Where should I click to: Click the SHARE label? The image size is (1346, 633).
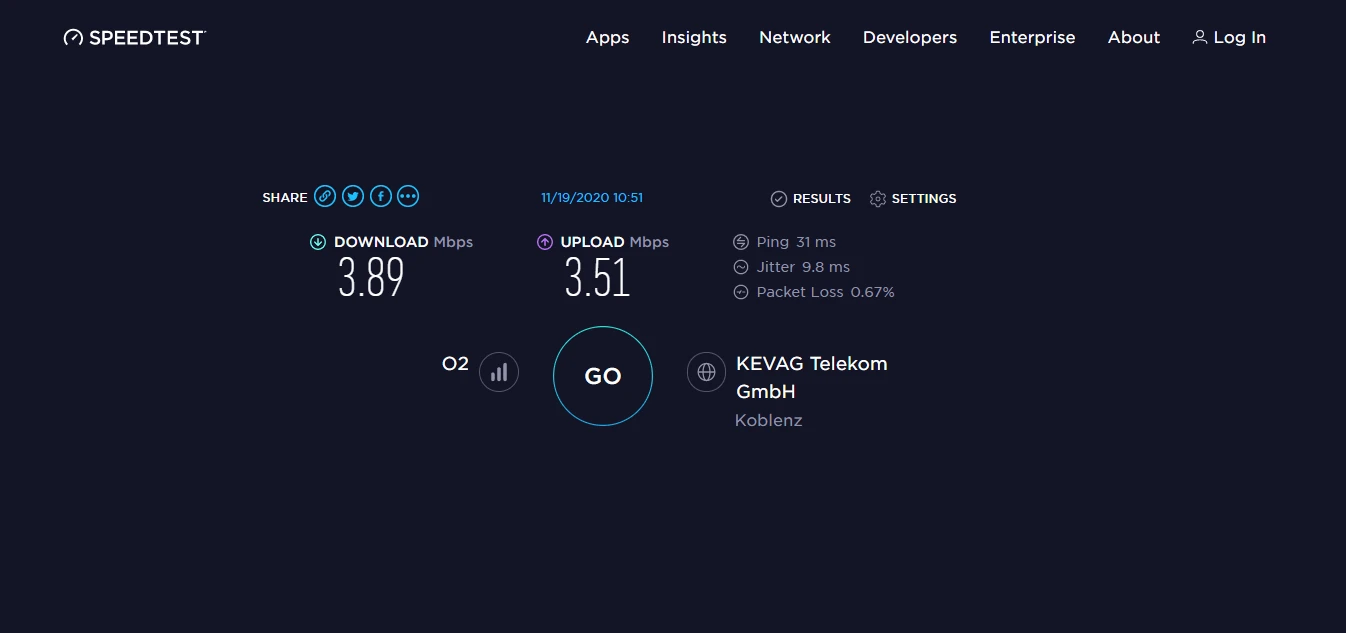coord(285,198)
